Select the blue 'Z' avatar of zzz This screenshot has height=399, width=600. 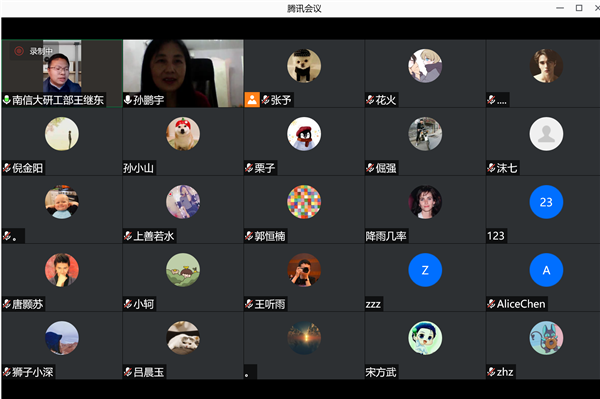(425, 270)
